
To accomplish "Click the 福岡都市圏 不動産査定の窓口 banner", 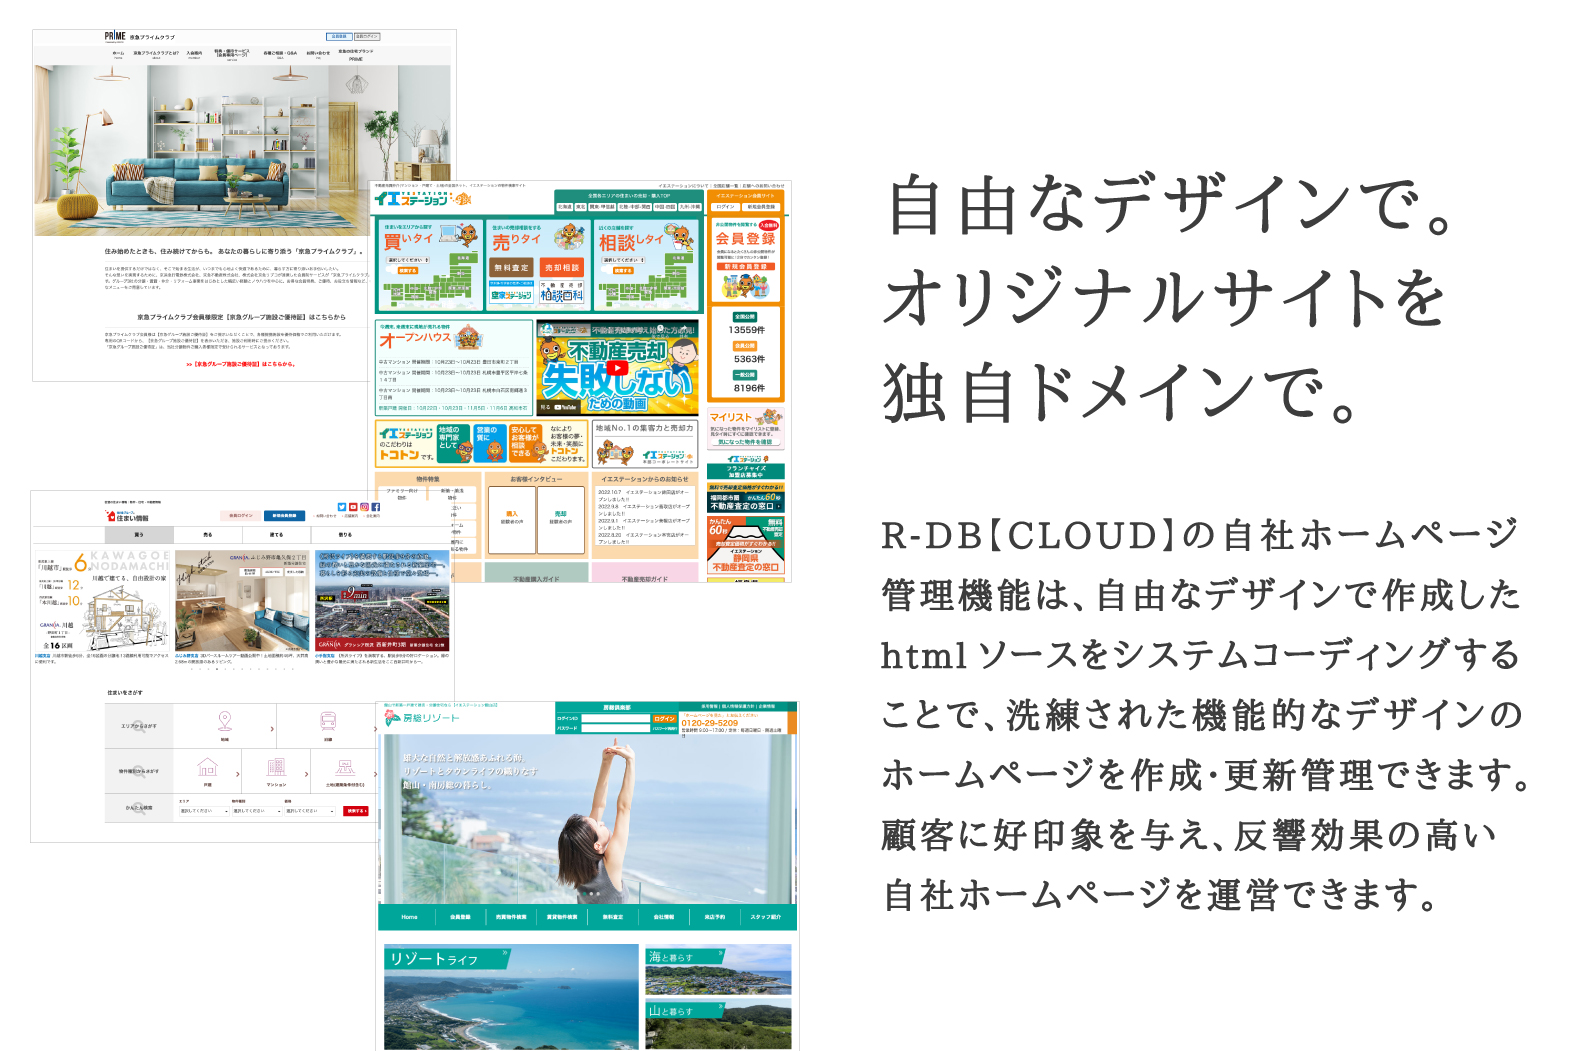I will [746, 499].
